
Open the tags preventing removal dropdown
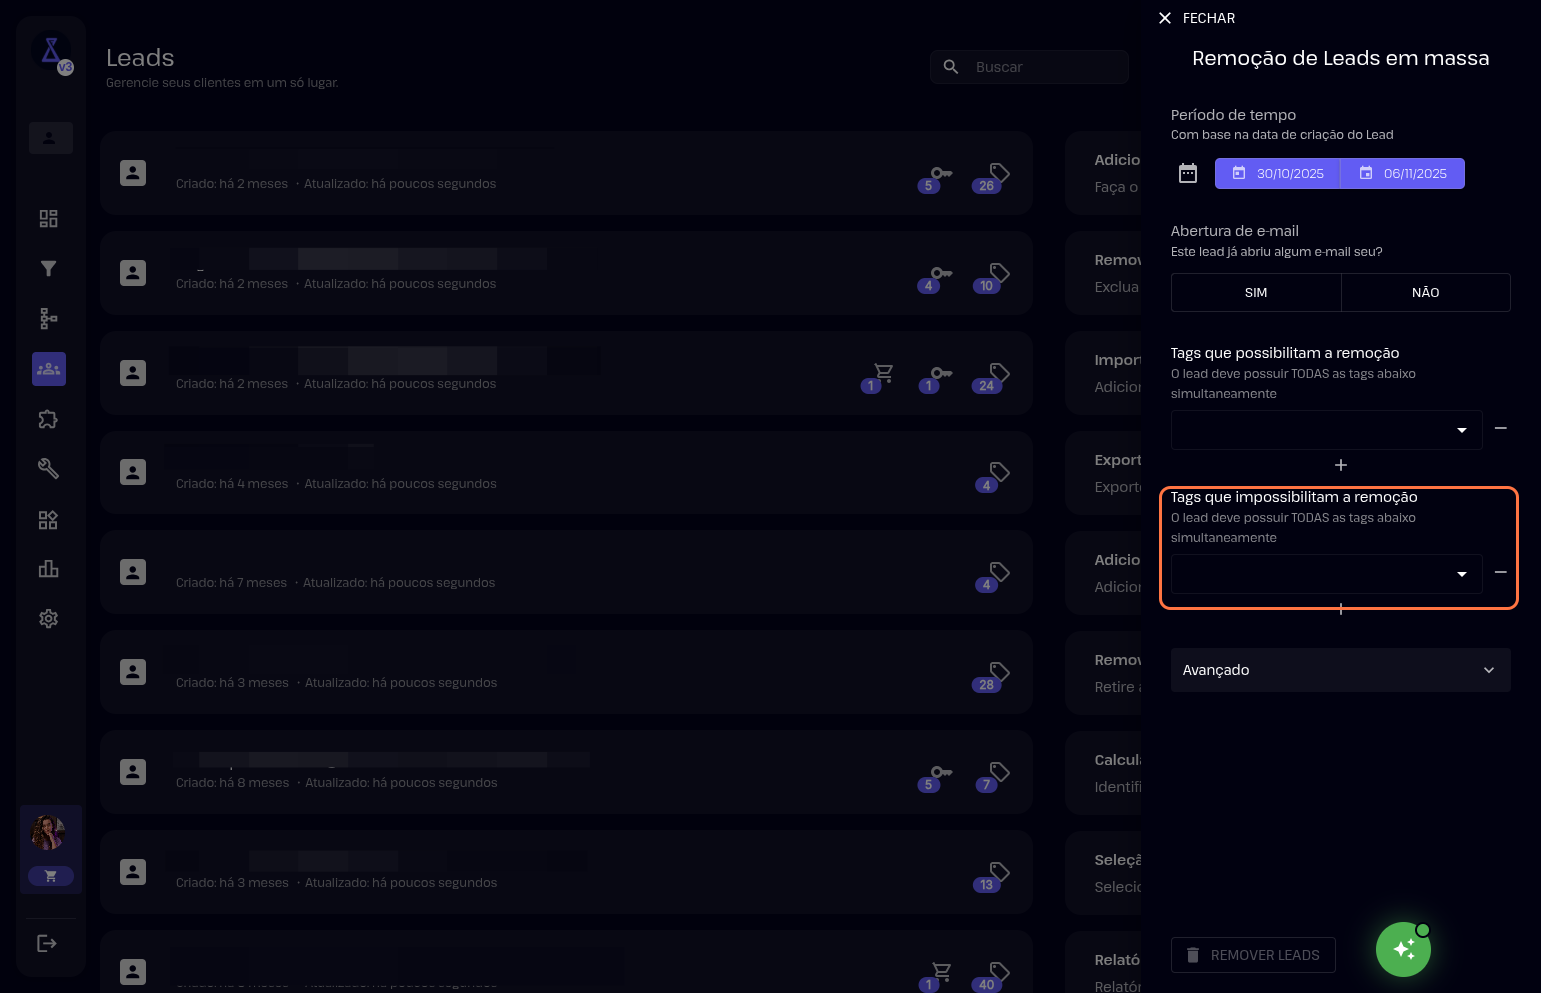click(1326, 574)
